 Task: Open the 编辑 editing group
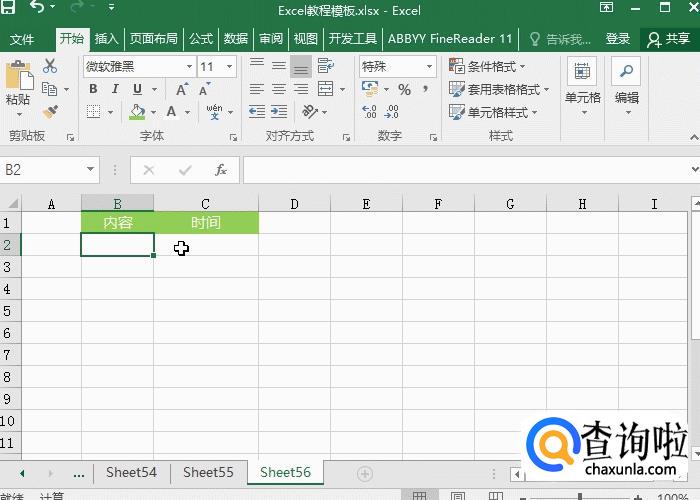coord(627,87)
